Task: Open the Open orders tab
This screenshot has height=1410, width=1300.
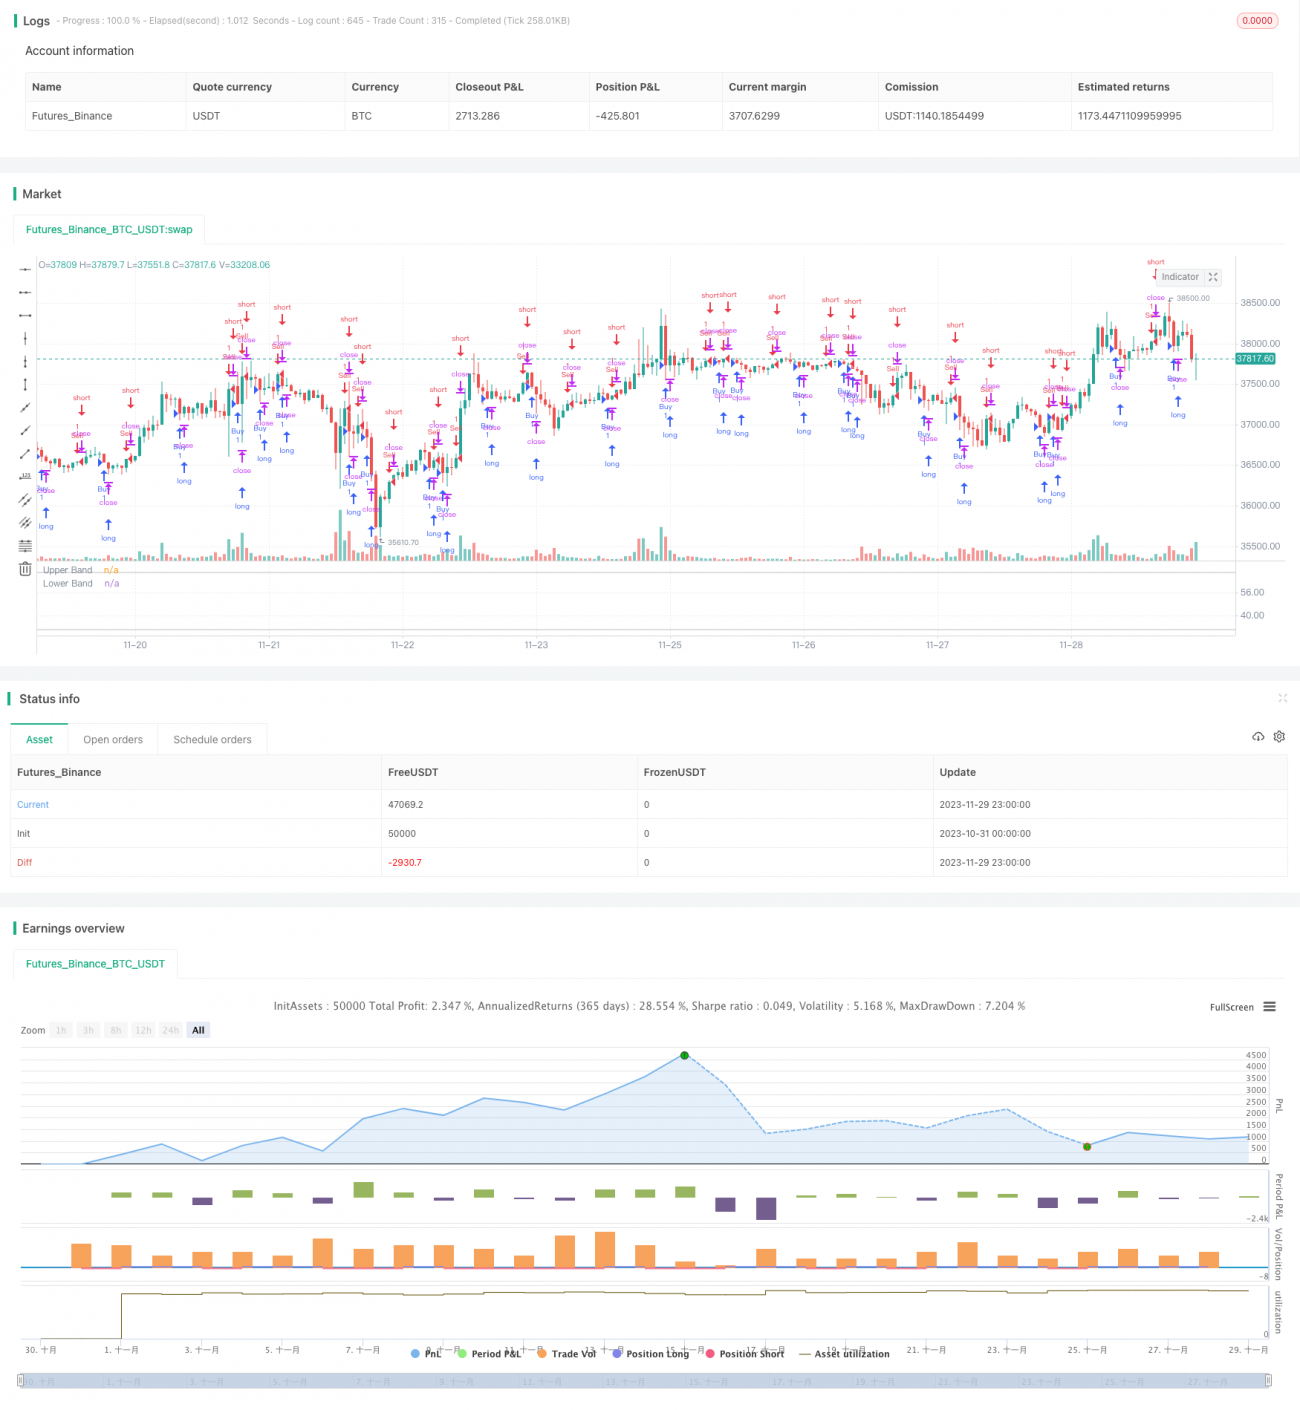Action: 113,740
